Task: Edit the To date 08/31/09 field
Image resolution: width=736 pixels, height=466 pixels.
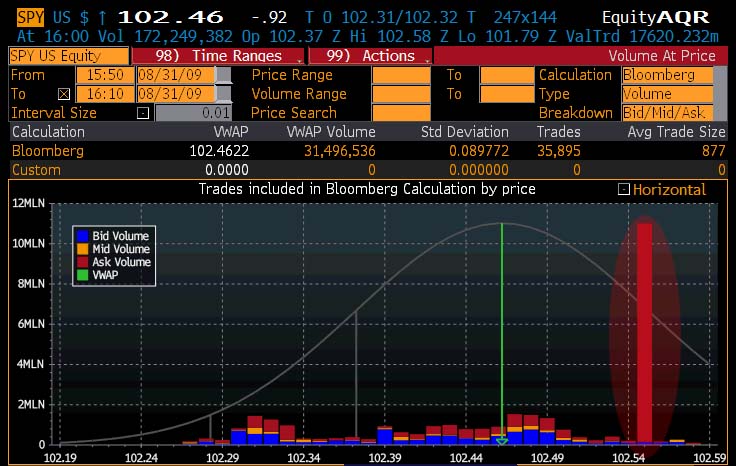Action: tap(176, 94)
